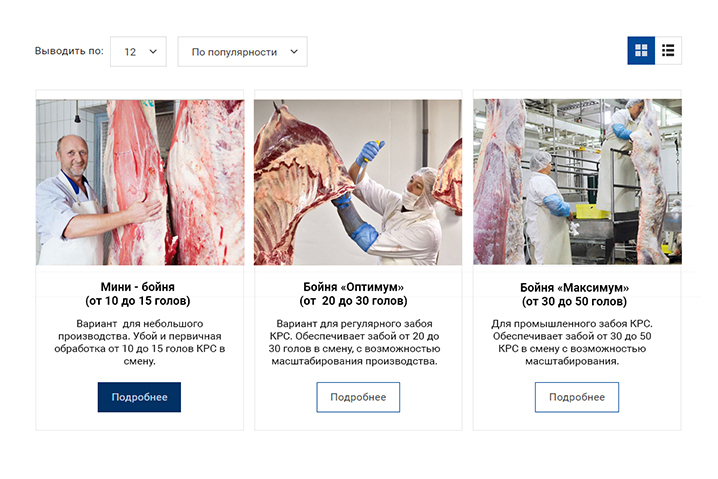Switch to the grid view layout icon
This screenshot has height=479, width=718.
click(641, 50)
